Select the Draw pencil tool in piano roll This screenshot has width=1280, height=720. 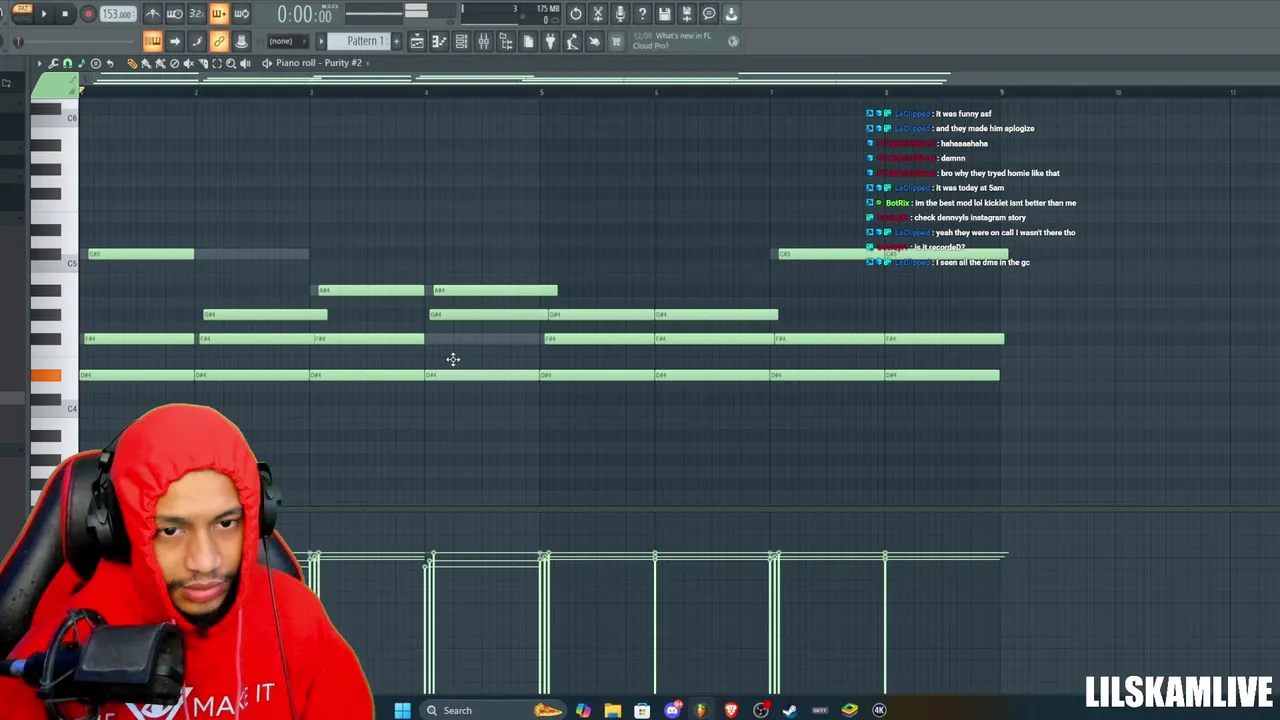pos(131,63)
